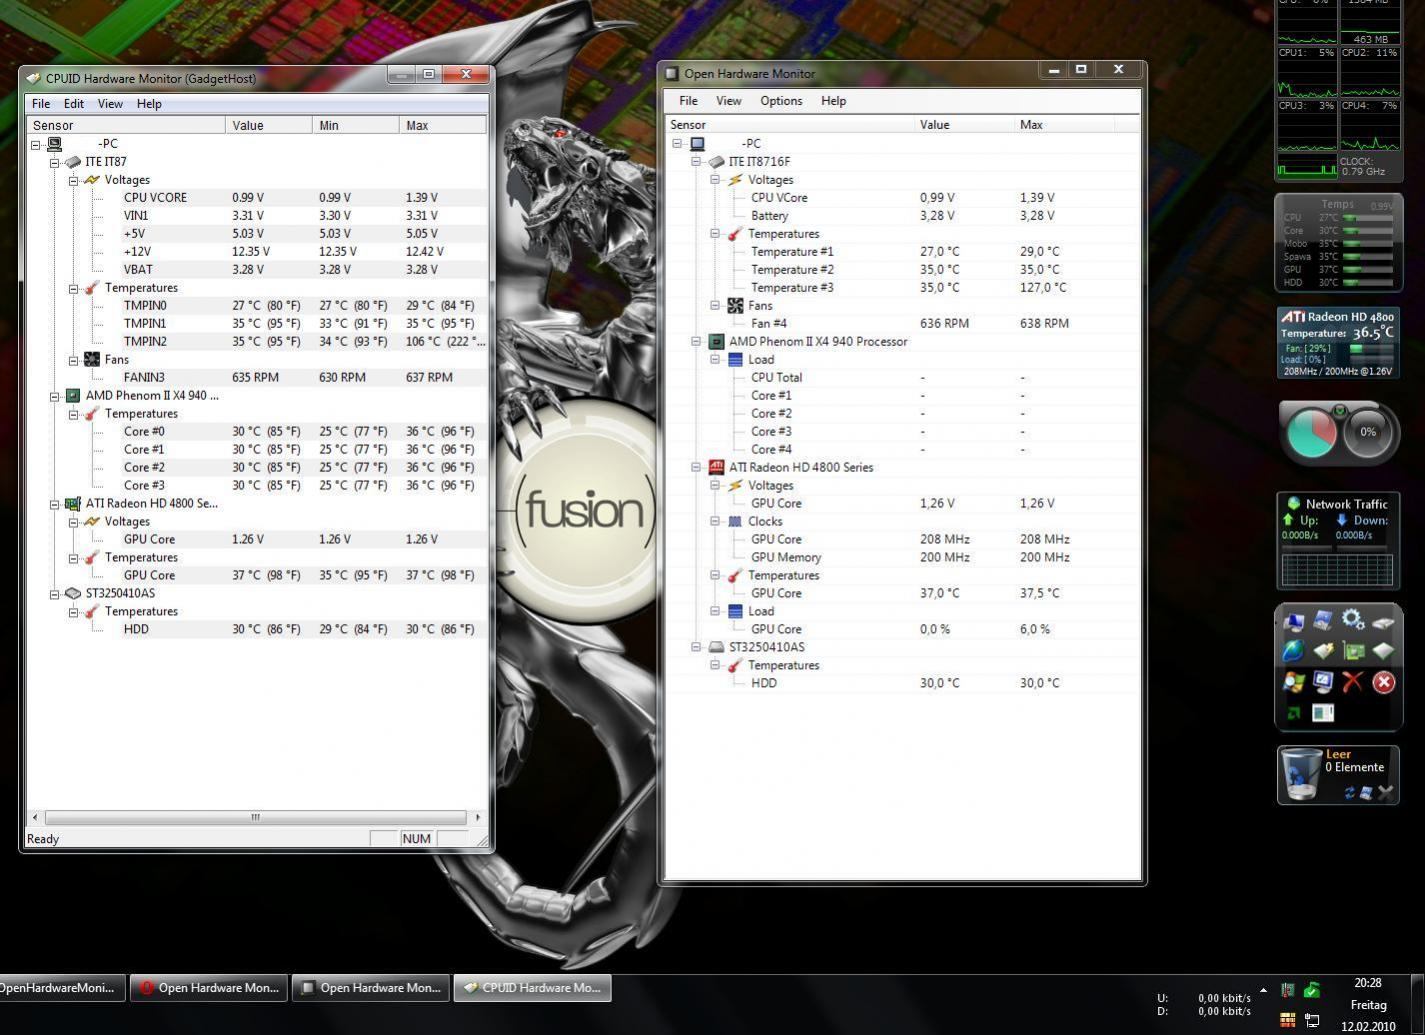
Task: Click the Min column header in CPUID monitor
Action: [356, 125]
